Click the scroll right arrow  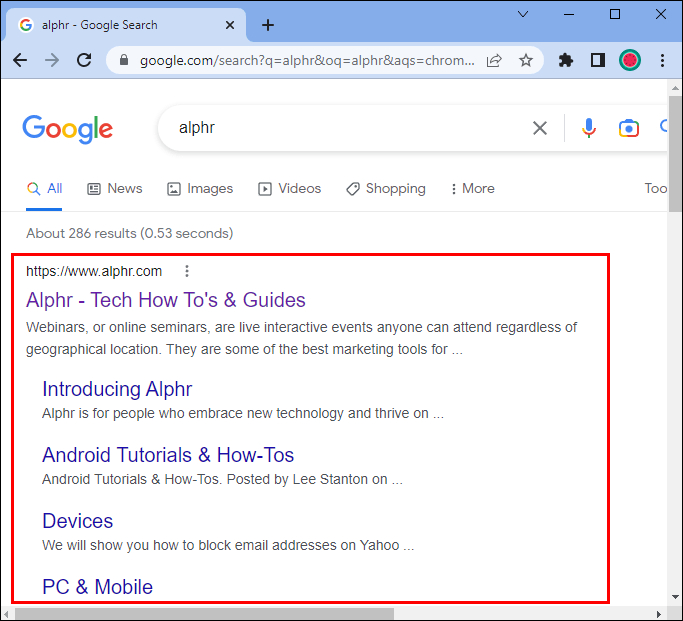coord(659,614)
